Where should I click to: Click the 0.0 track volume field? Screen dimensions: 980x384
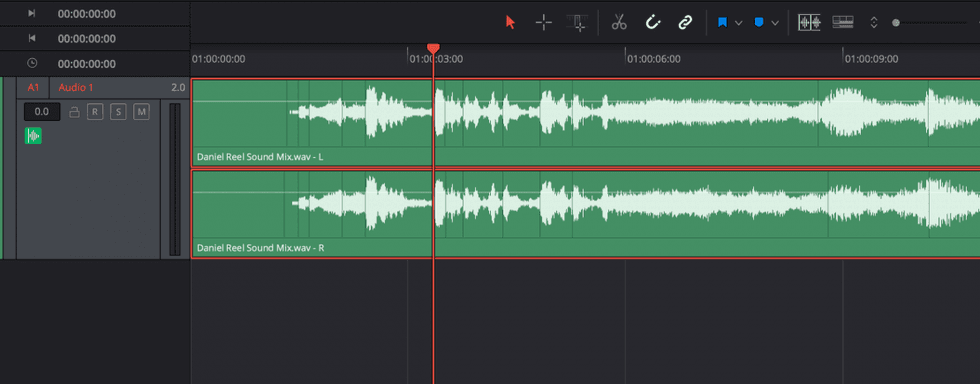click(x=42, y=112)
